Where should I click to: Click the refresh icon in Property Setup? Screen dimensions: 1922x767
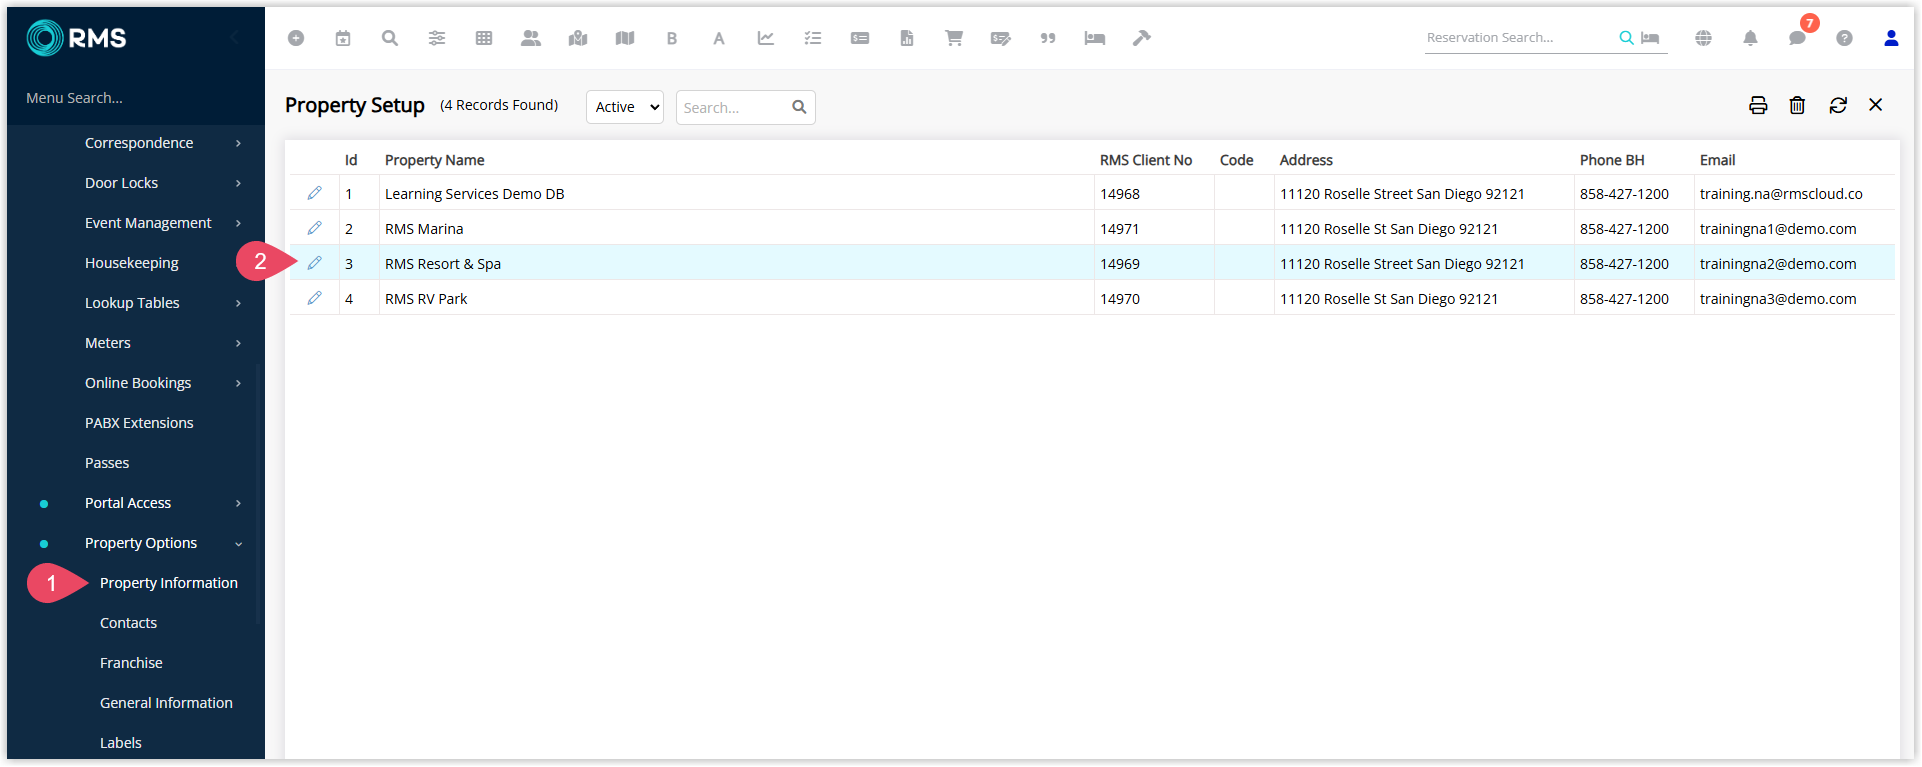pos(1837,106)
